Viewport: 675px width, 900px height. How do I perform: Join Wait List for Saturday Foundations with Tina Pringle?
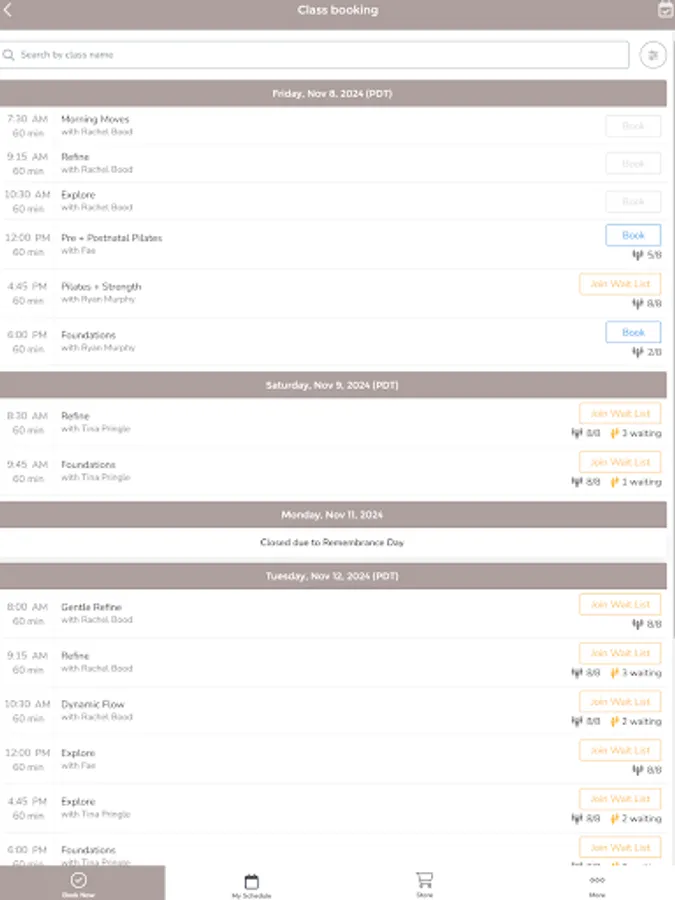619,462
